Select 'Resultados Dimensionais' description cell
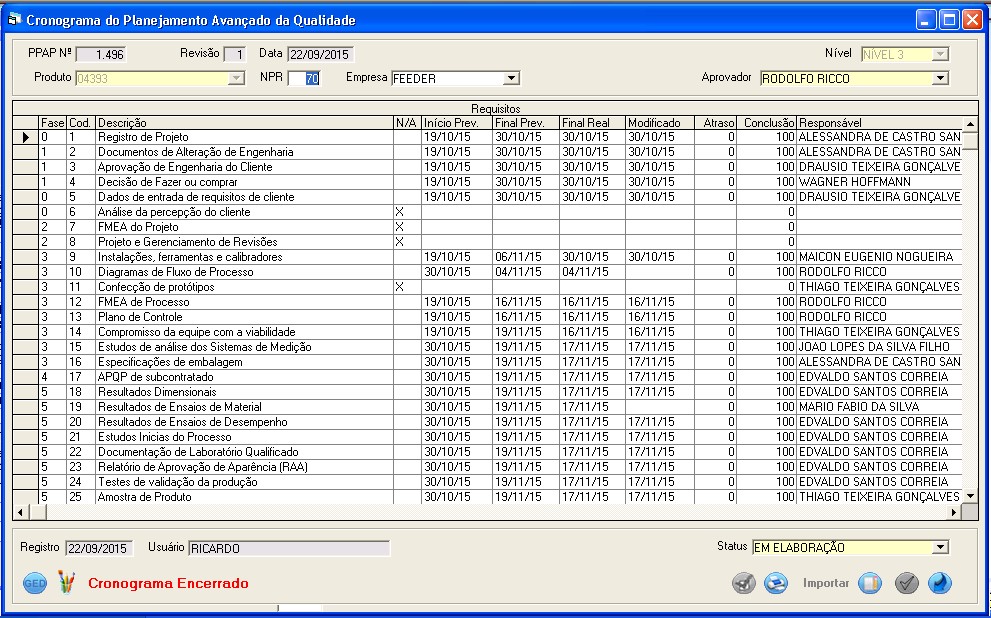The image size is (991, 618). pyautogui.click(x=244, y=392)
